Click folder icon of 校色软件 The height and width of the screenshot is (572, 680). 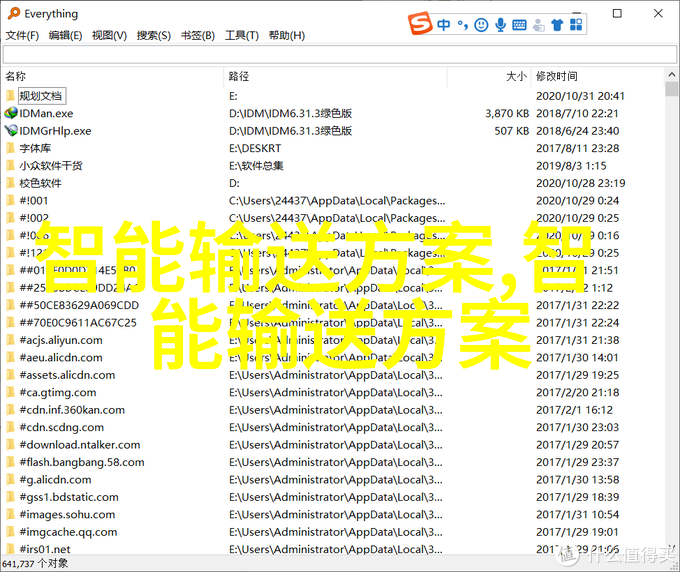(11, 183)
